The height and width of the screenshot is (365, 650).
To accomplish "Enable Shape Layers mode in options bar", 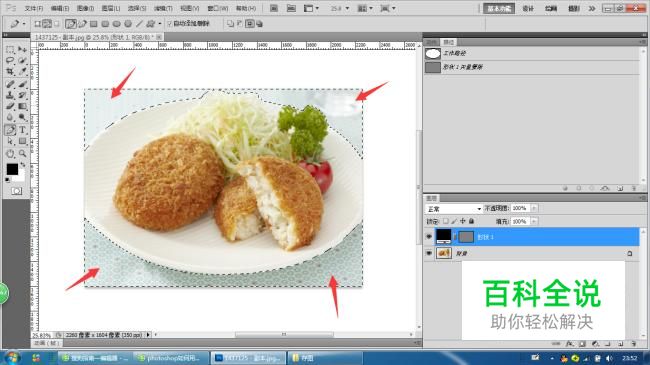I will pos(37,24).
